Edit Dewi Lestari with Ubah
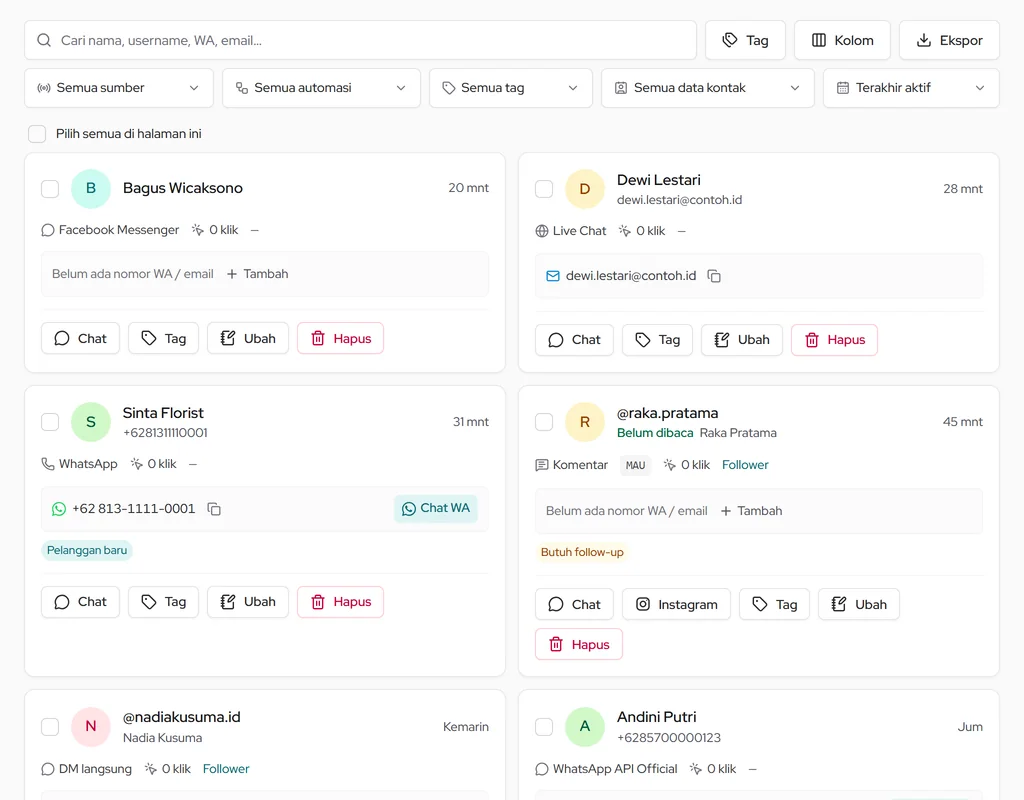Image resolution: width=1024 pixels, height=800 pixels. (x=742, y=340)
